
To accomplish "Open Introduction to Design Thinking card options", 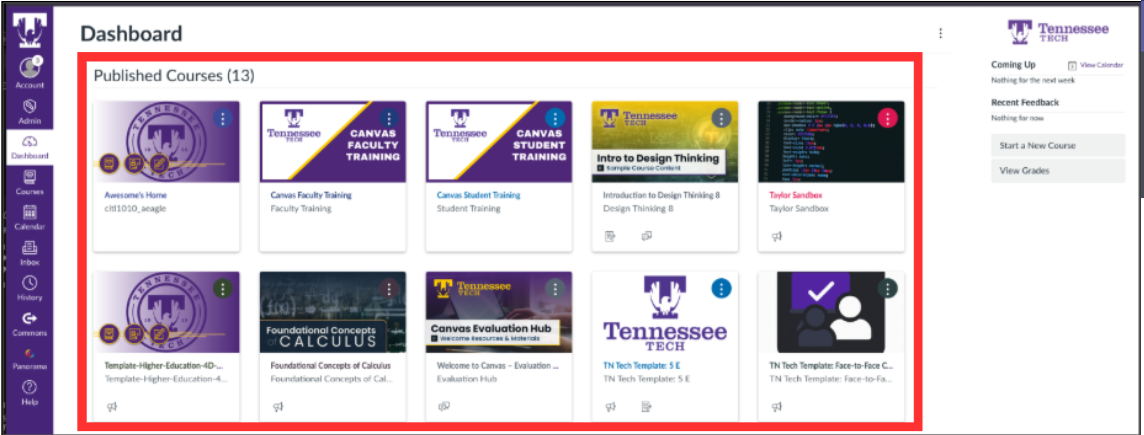I will point(722,118).
